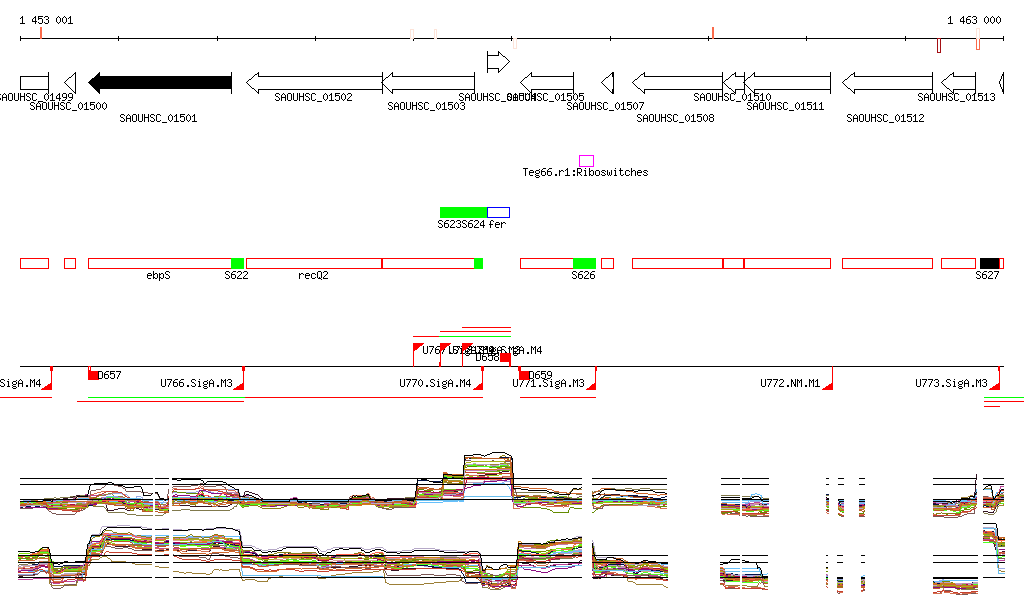Select the red ebpS annotation box
1024x611 pixels.
[159, 263]
